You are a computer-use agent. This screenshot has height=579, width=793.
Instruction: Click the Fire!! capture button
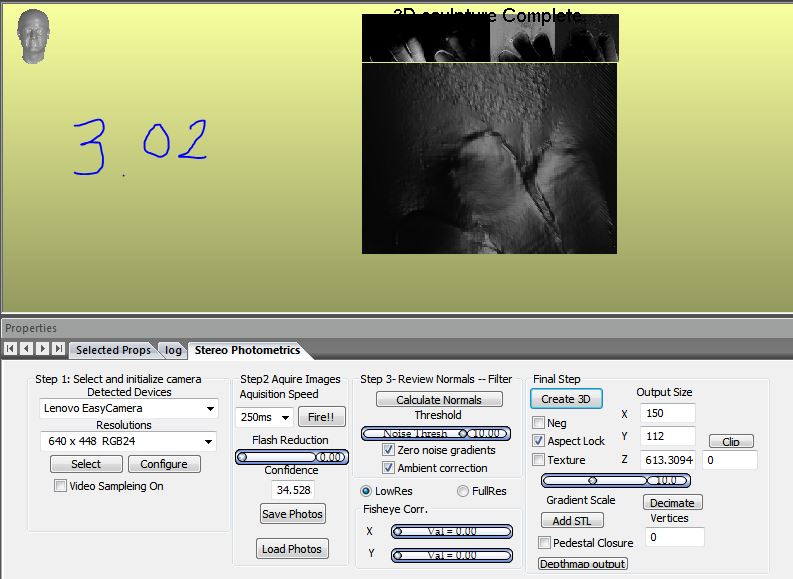pyautogui.click(x=322, y=416)
